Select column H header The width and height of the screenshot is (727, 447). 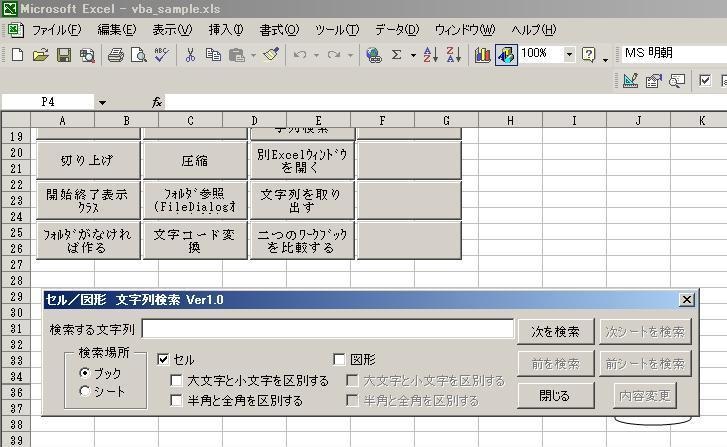pos(510,121)
